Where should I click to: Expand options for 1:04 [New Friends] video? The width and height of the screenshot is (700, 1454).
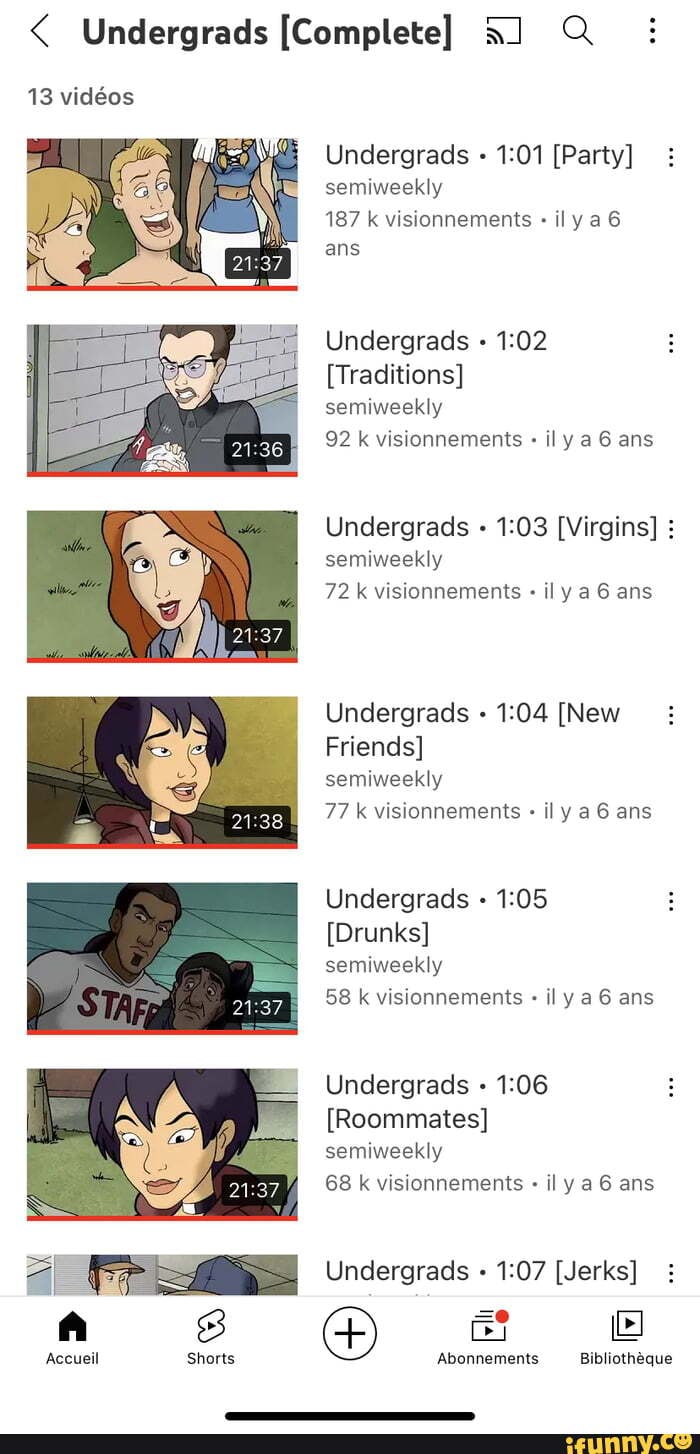tap(671, 715)
